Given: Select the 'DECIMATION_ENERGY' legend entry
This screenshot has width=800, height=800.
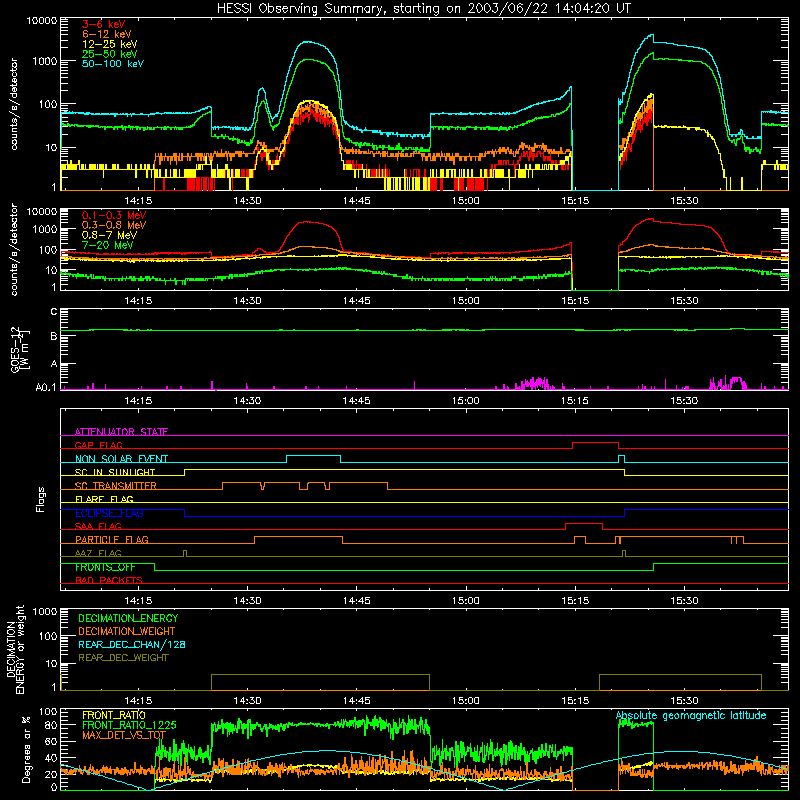Looking at the screenshot, I should [x=128, y=618].
